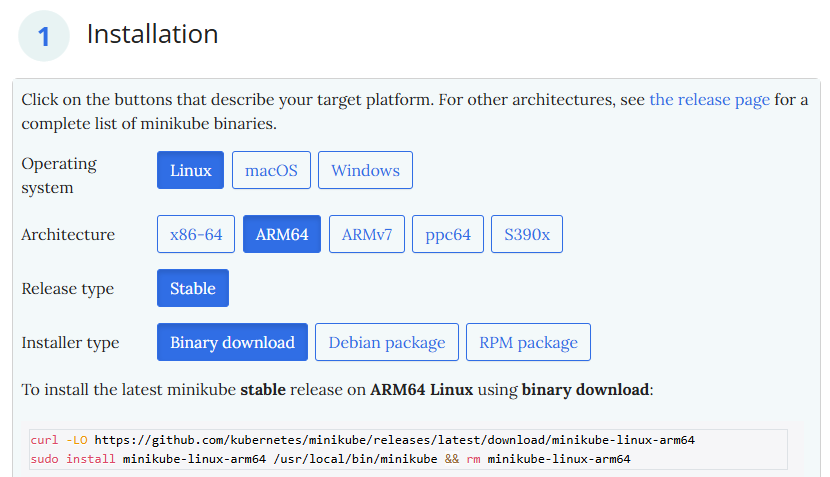Viewport: 830px width, 477px height.
Task: Click the bold 'ARM64 Linux' text
Action: [x=421, y=390]
